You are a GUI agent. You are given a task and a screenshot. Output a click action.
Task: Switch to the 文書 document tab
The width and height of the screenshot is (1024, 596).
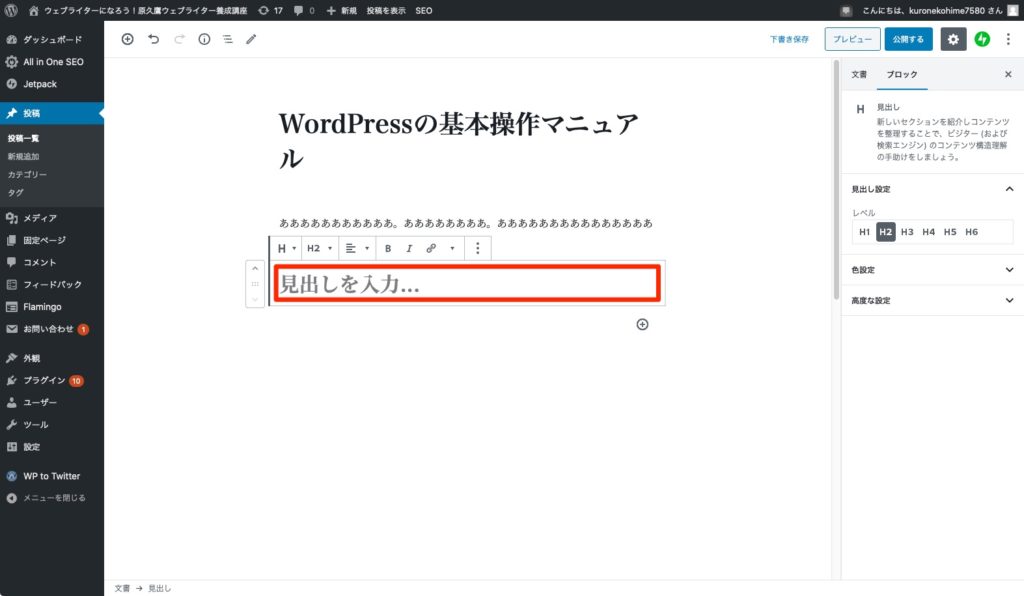[859, 74]
